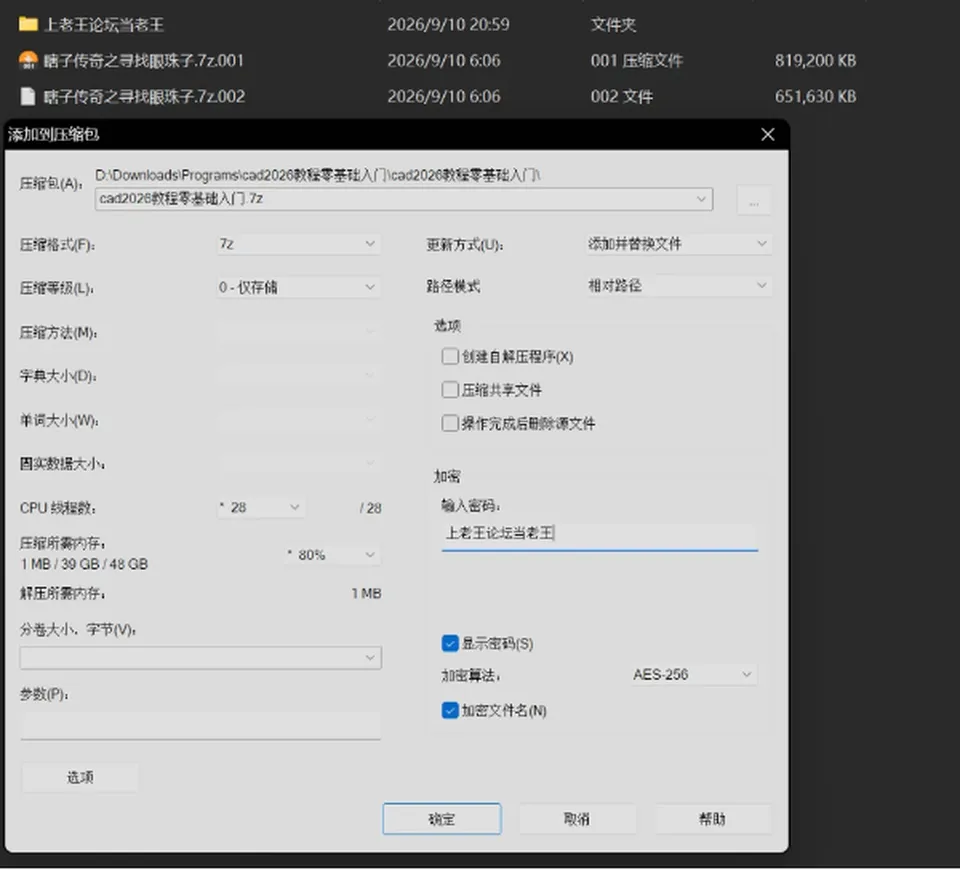Click the archive icon of 瞎子传奇之寻找眼珠子.7z.001
960x870 pixels.
point(28,60)
